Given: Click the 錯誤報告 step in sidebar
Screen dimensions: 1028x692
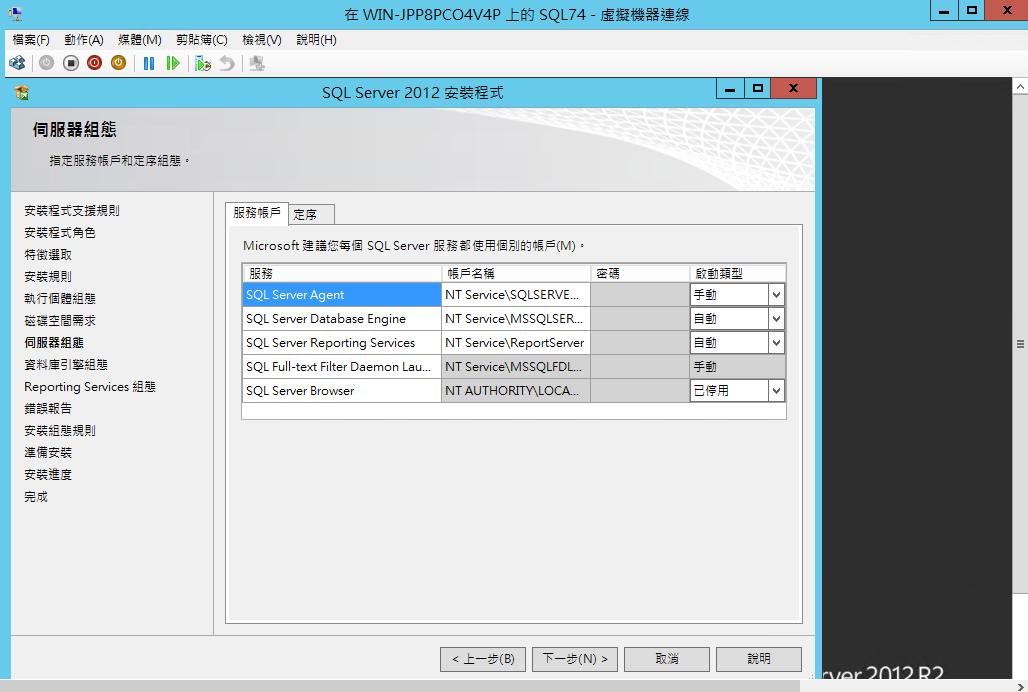Looking at the screenshot, I should (48, 409).
